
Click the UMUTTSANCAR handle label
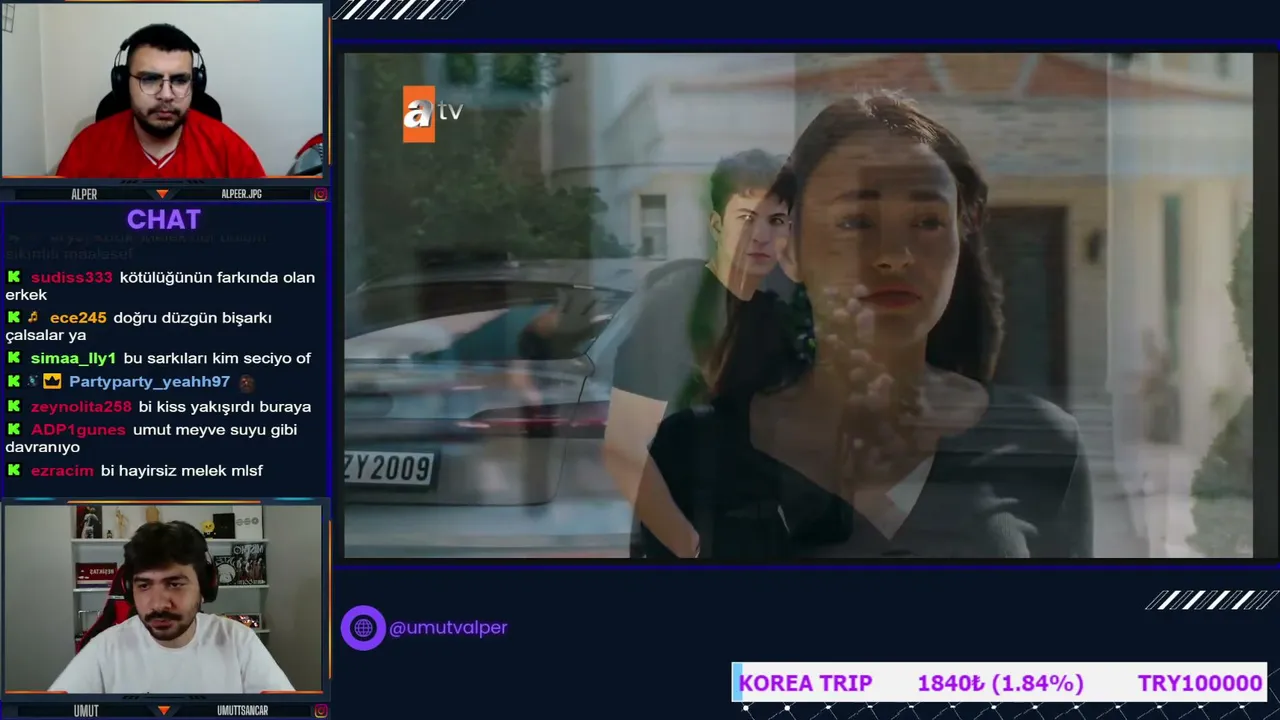click(x=242, y=711)
